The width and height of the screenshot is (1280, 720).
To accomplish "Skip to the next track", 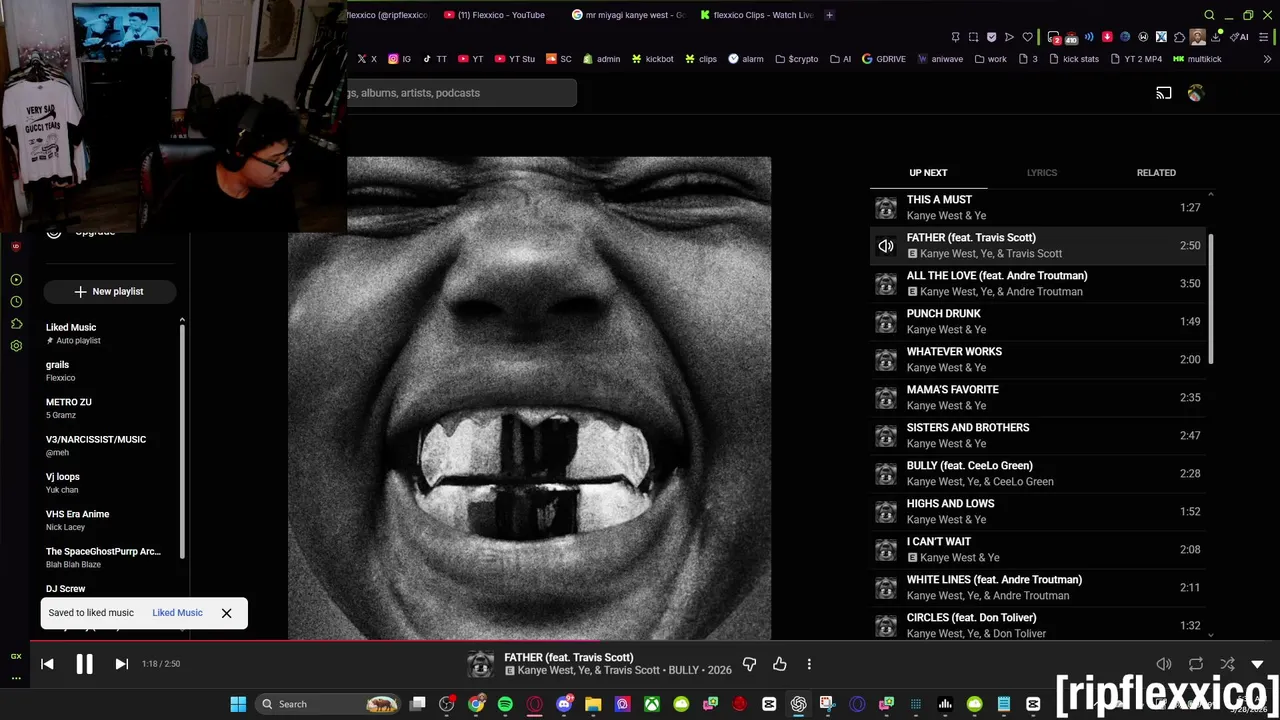I will coord(122,664).
